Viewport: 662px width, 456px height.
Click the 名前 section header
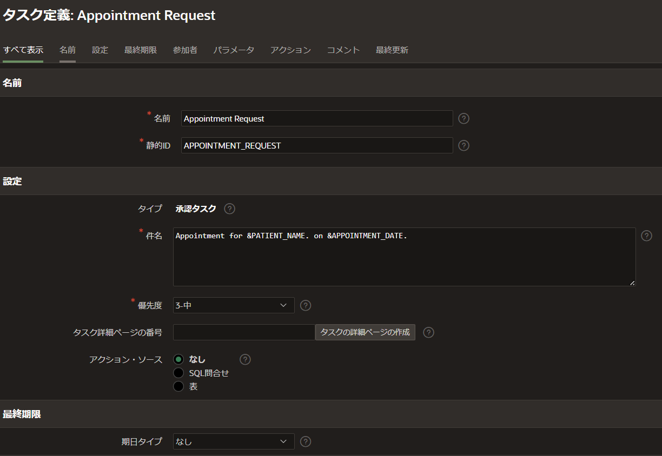coord(12,83)
